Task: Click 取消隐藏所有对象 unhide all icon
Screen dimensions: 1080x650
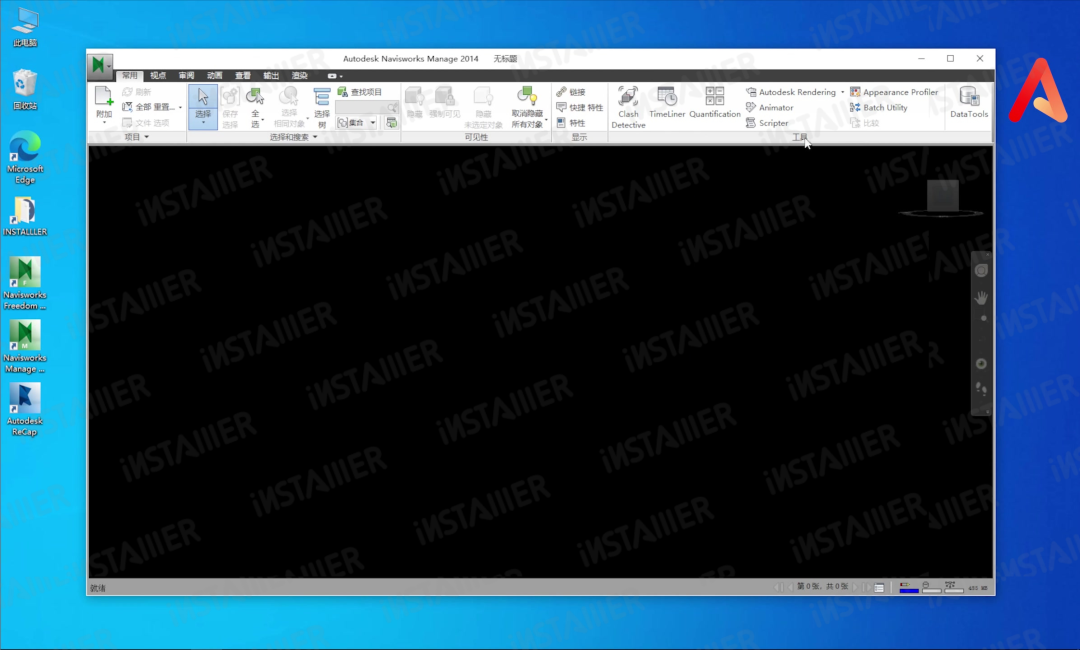Action: click(x=527, y=96)
